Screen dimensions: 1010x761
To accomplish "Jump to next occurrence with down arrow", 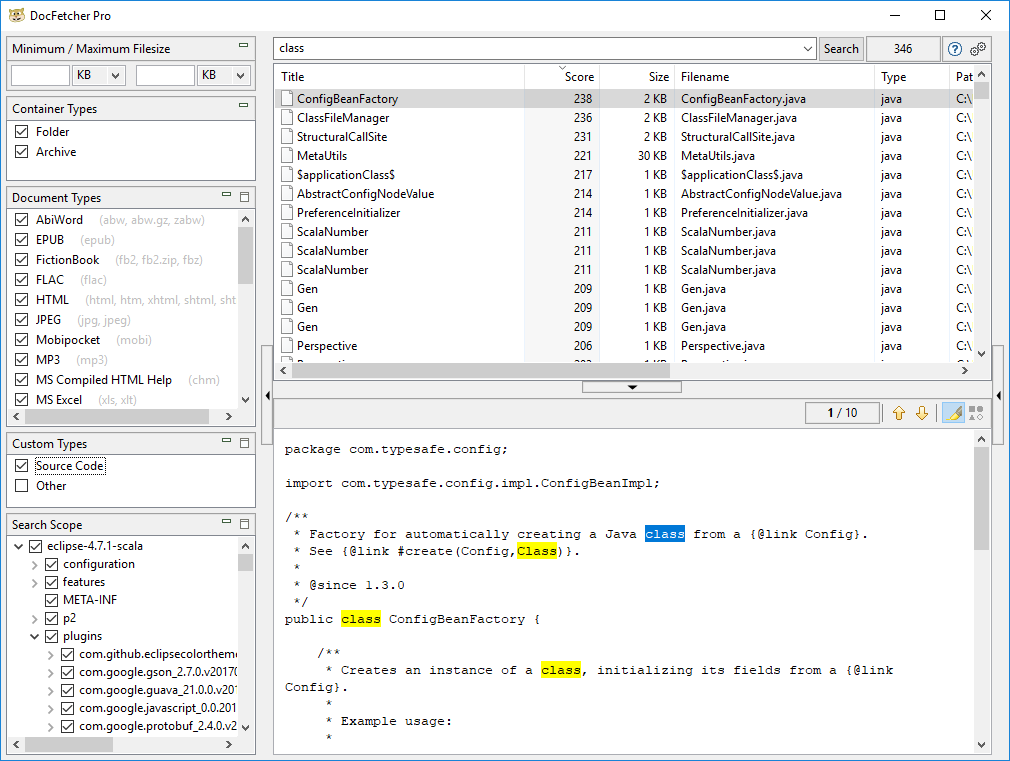I will pyautogui.click(x=922, y=413).
